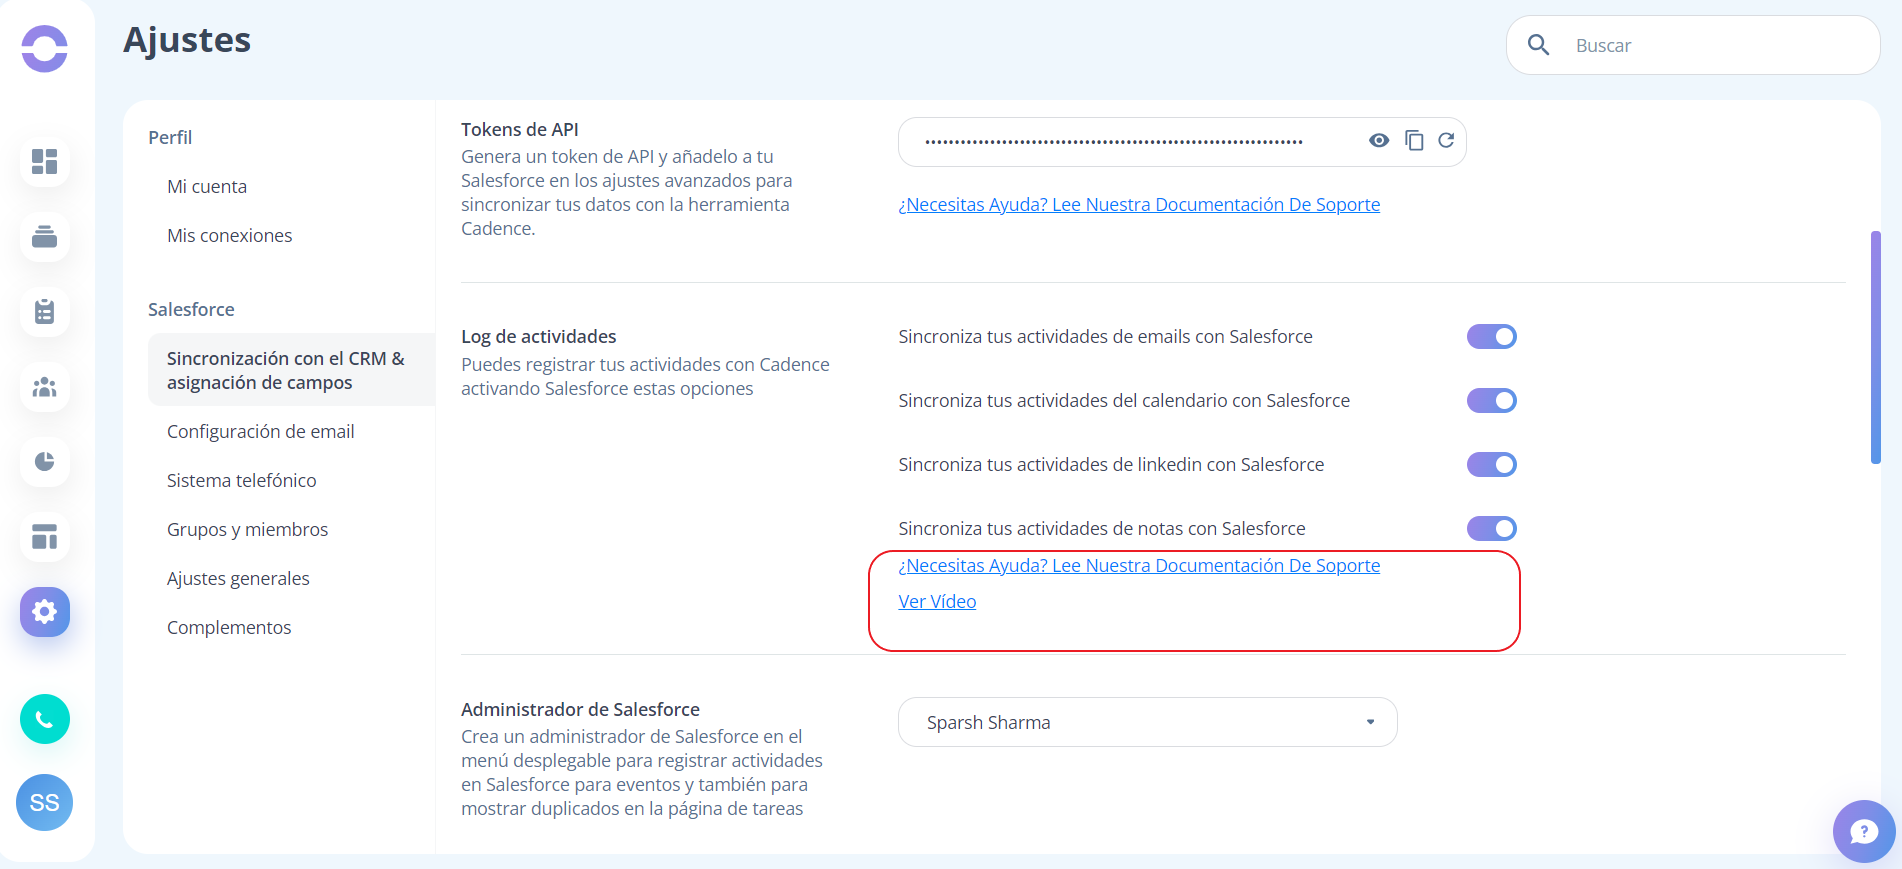The height and width of the screenshot is (869, 1902).
Task: Open the people group icon in sidebar
Action: (45, 387)
